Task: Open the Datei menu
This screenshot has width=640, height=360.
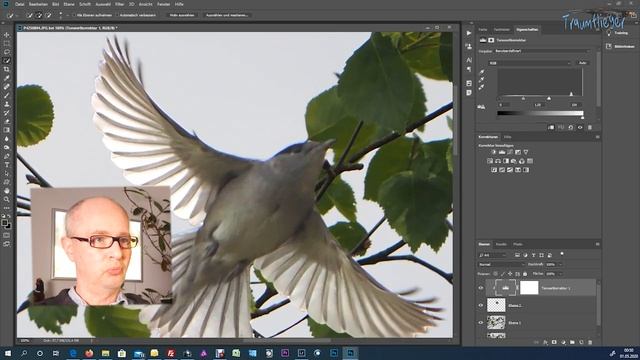Action: pyautogui.click(x=20, y=4)
